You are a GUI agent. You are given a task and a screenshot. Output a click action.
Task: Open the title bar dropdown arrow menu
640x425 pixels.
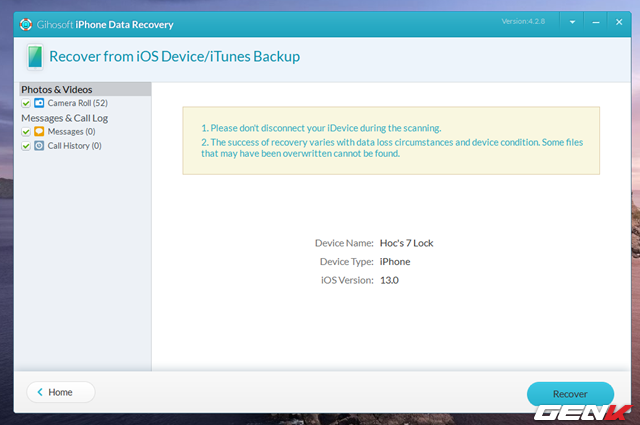tap(572, 21)
